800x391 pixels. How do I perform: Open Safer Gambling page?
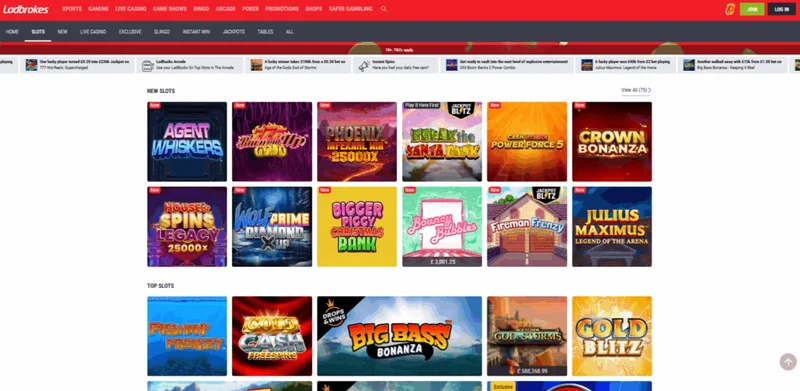click(x=351, y=9)
